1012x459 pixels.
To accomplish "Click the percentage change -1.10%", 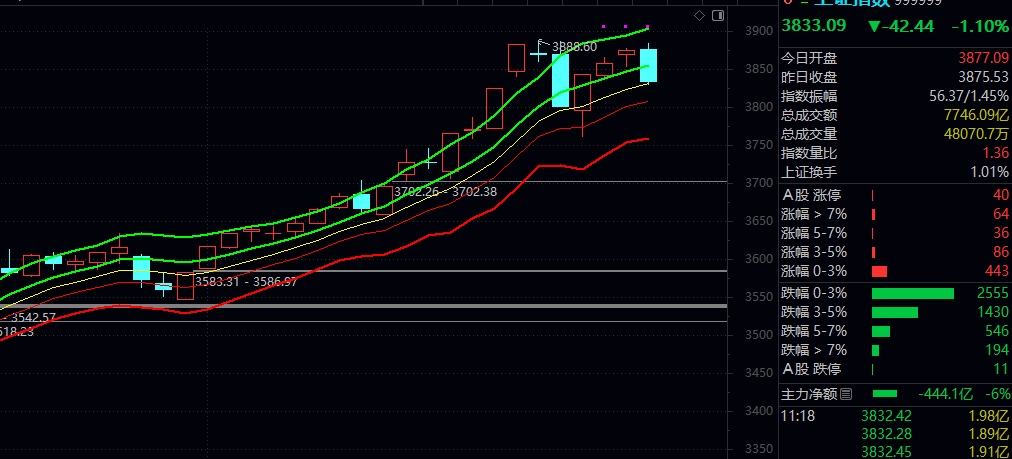I will (980, 26).
